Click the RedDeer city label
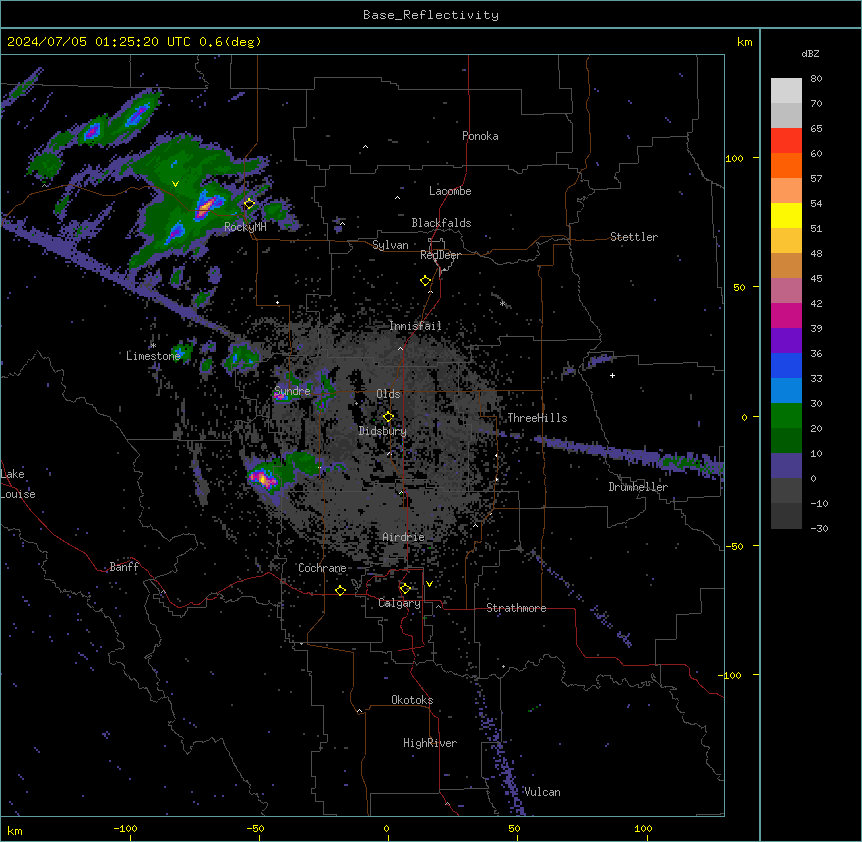 click(440, 255)
